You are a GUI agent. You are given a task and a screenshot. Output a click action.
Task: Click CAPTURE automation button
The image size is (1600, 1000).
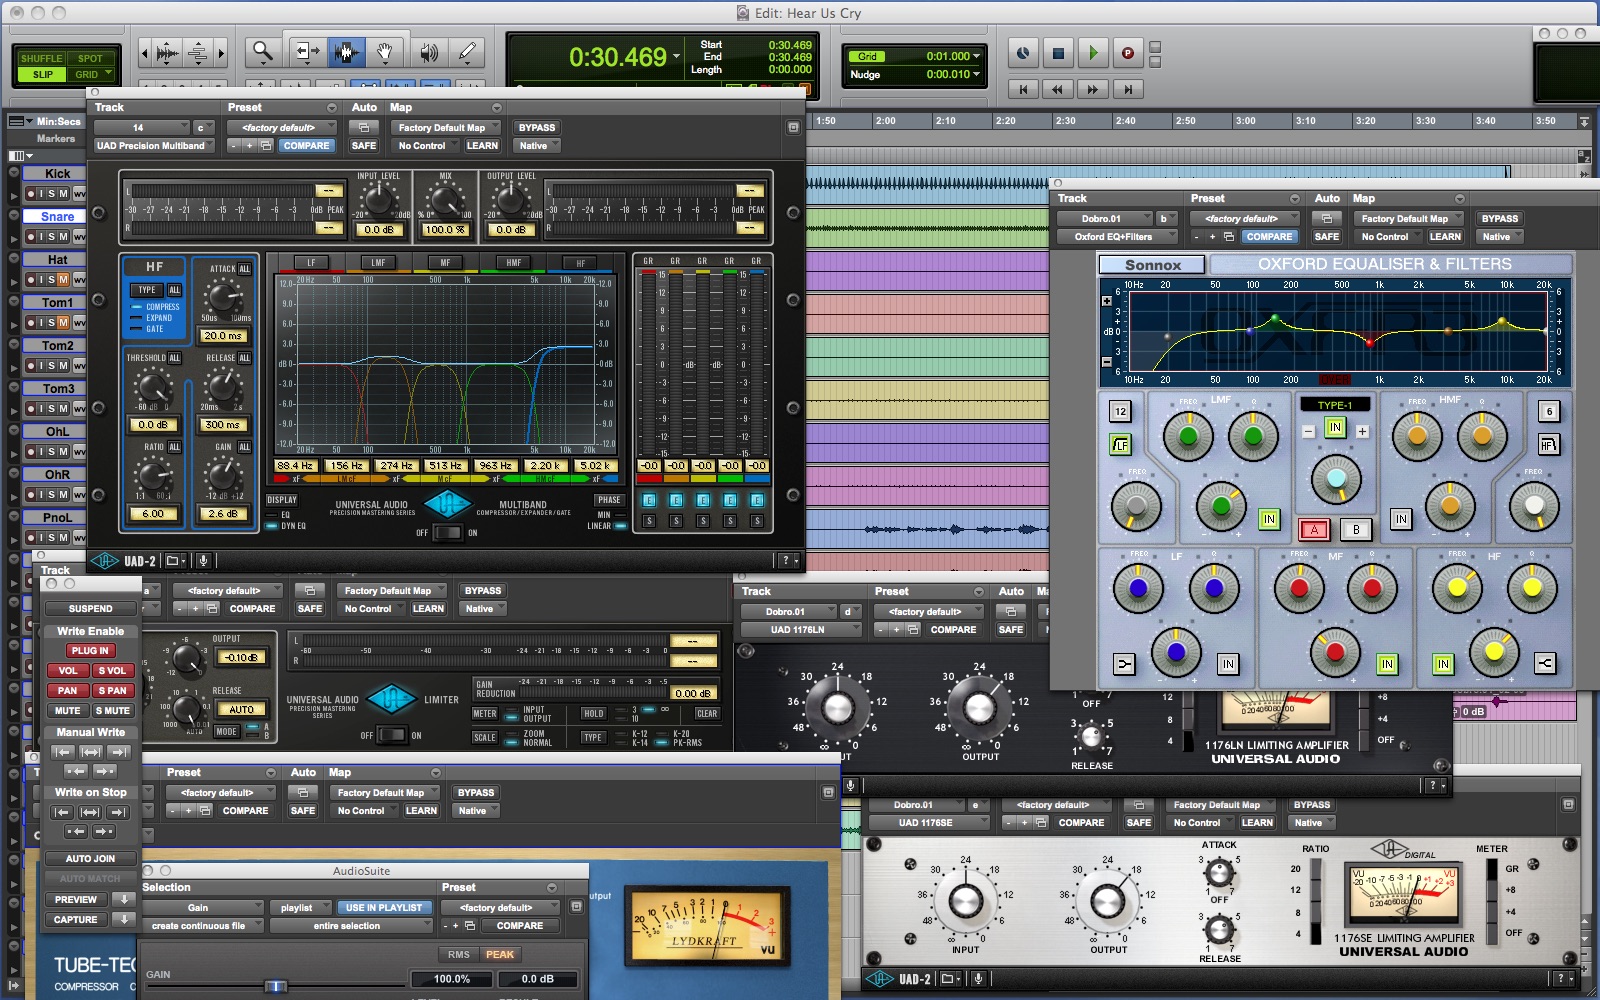[76, 919]
